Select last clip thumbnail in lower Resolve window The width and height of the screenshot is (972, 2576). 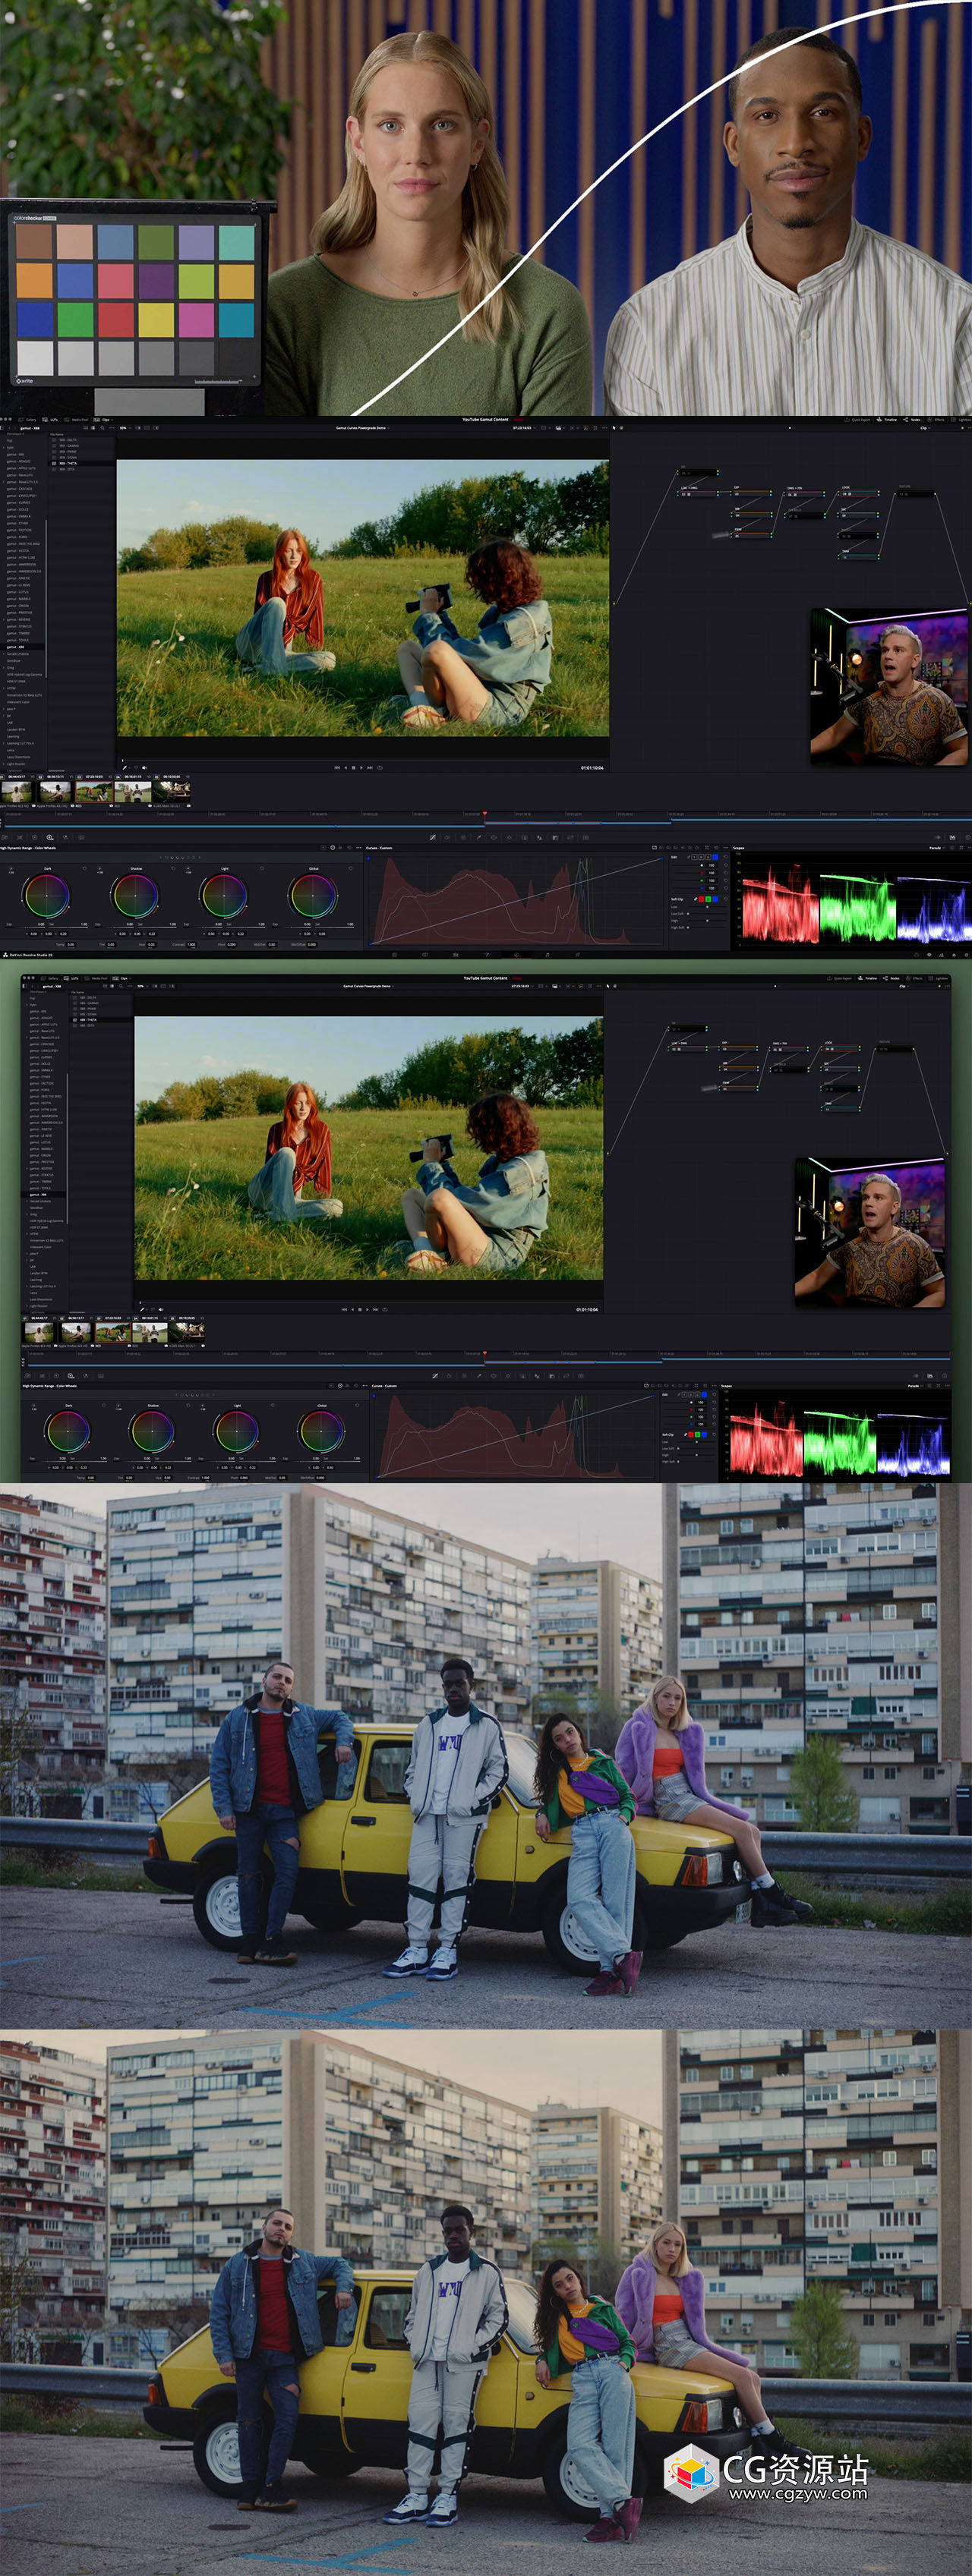pos(186,1332)
